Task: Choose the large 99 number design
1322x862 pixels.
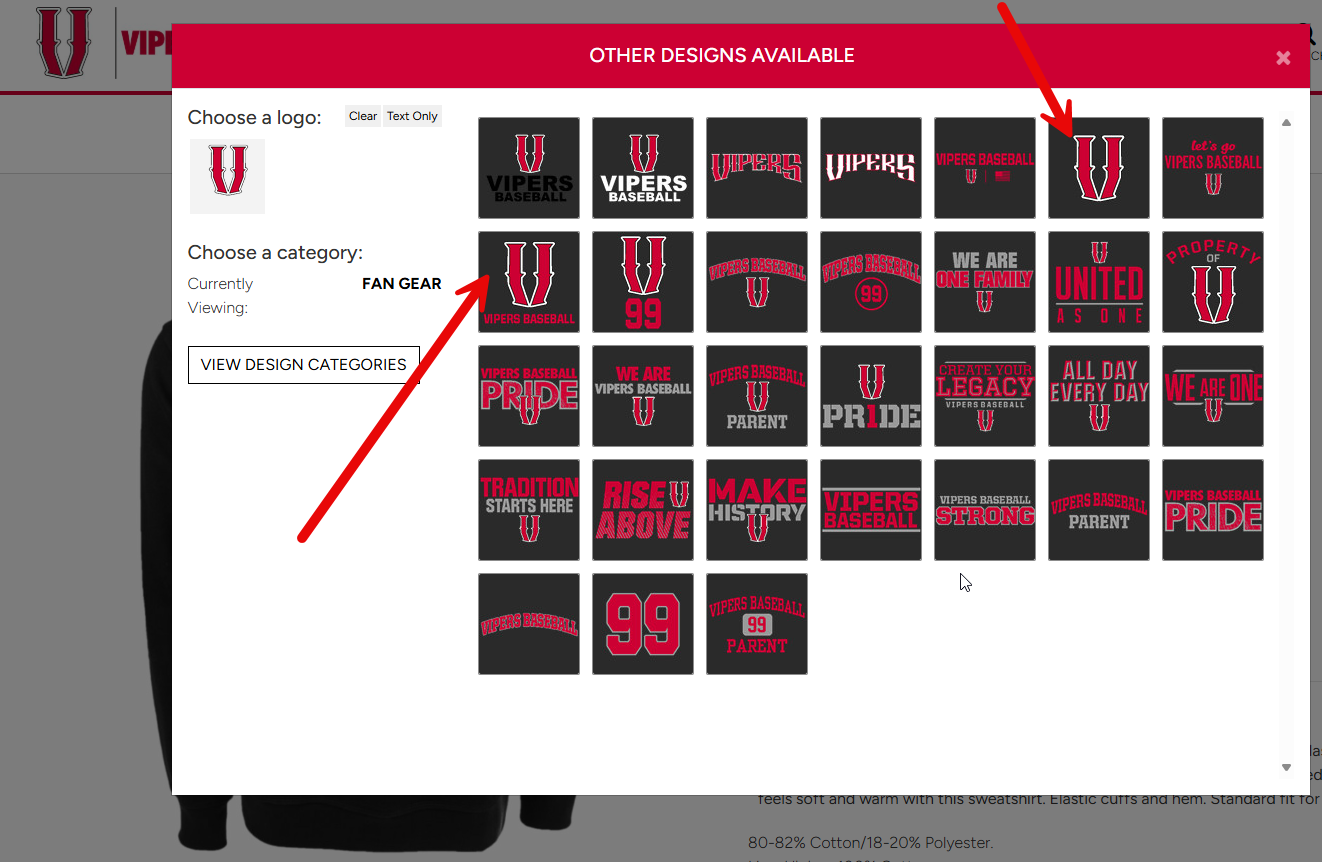Action: tap(643, 624)
